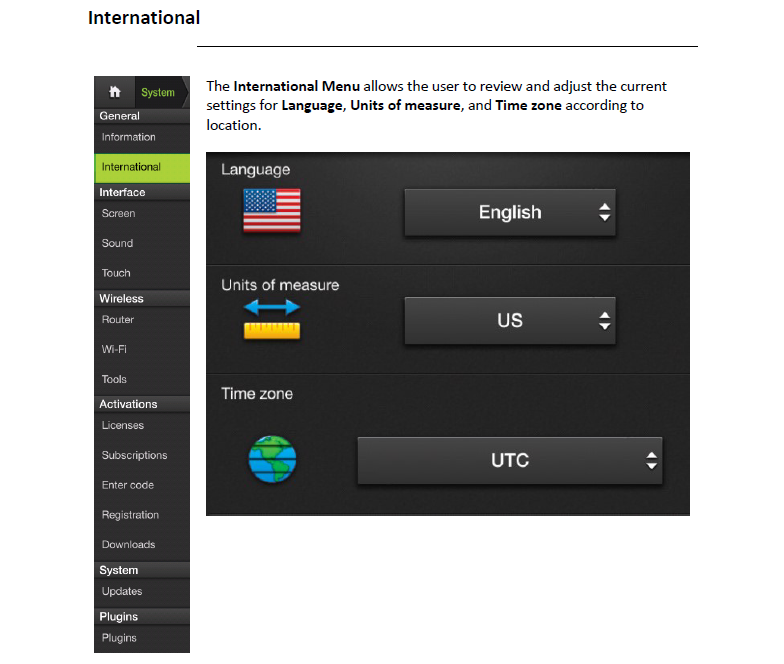
Task: Open the Registration item
Action: [142, 515]
